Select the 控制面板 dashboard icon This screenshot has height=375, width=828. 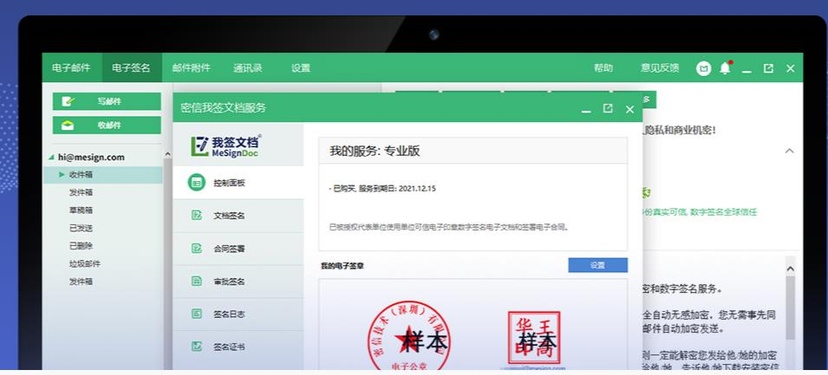pyautogui.click(x=196, y=183)
